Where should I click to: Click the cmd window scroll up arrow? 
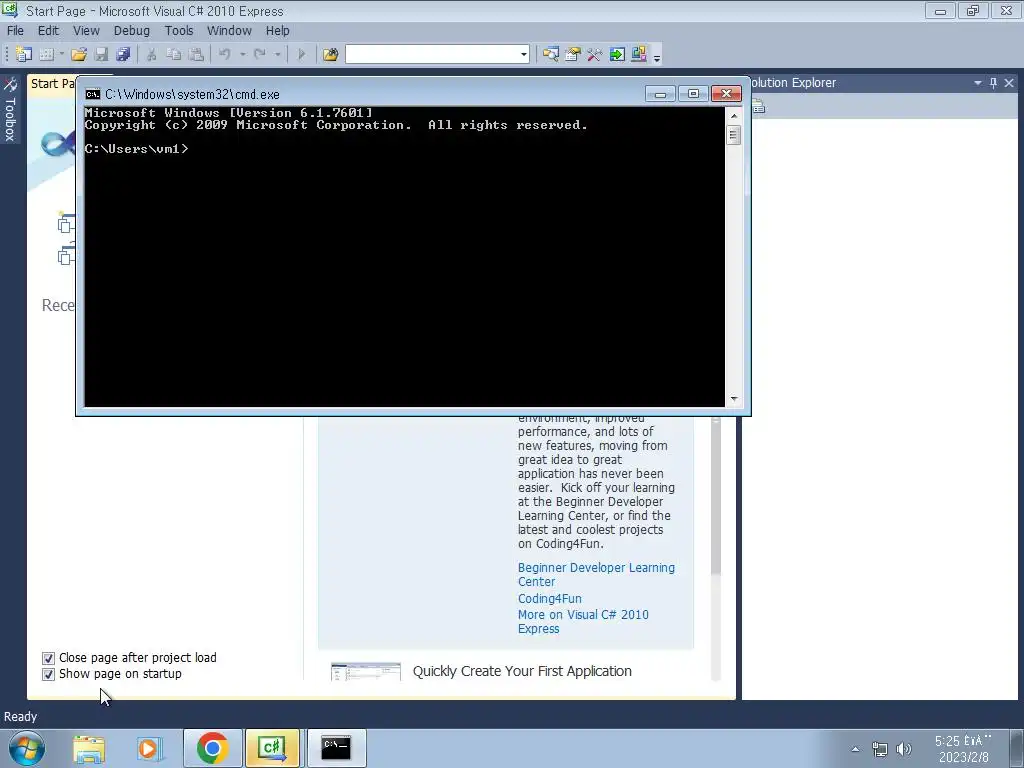(x=734, y=116)
